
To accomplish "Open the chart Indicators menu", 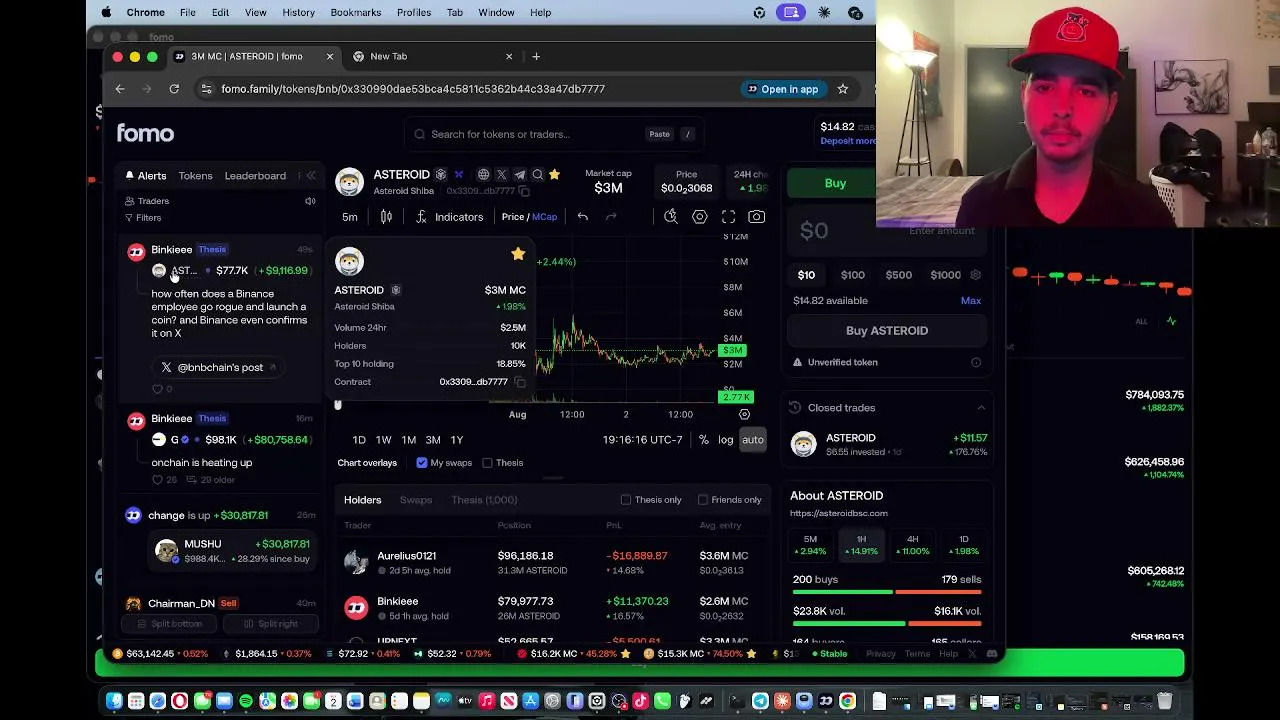I will point(450,217).
